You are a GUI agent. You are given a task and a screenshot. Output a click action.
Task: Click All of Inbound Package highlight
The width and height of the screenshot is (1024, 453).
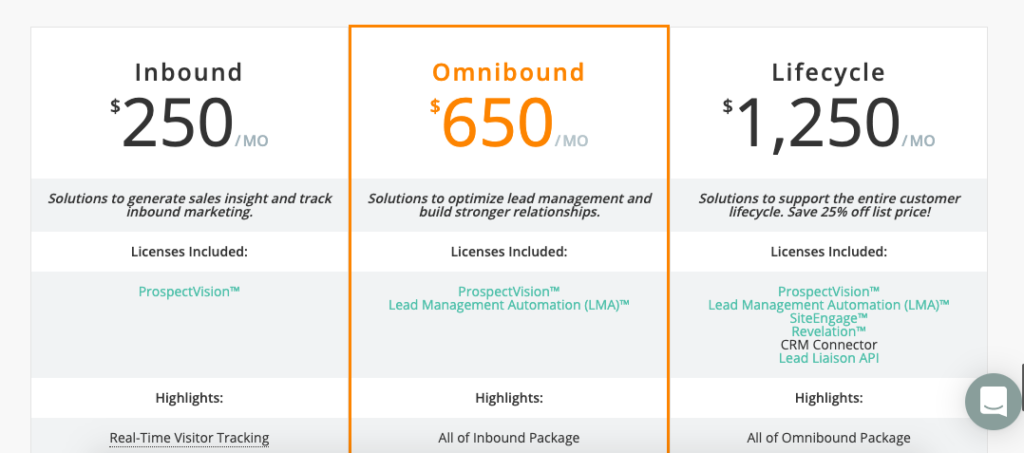pos(509,438)
